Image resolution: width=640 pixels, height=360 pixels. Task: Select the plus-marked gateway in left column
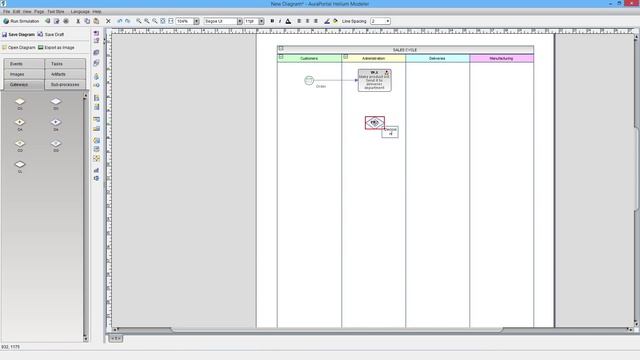click(x=20, y=122)
